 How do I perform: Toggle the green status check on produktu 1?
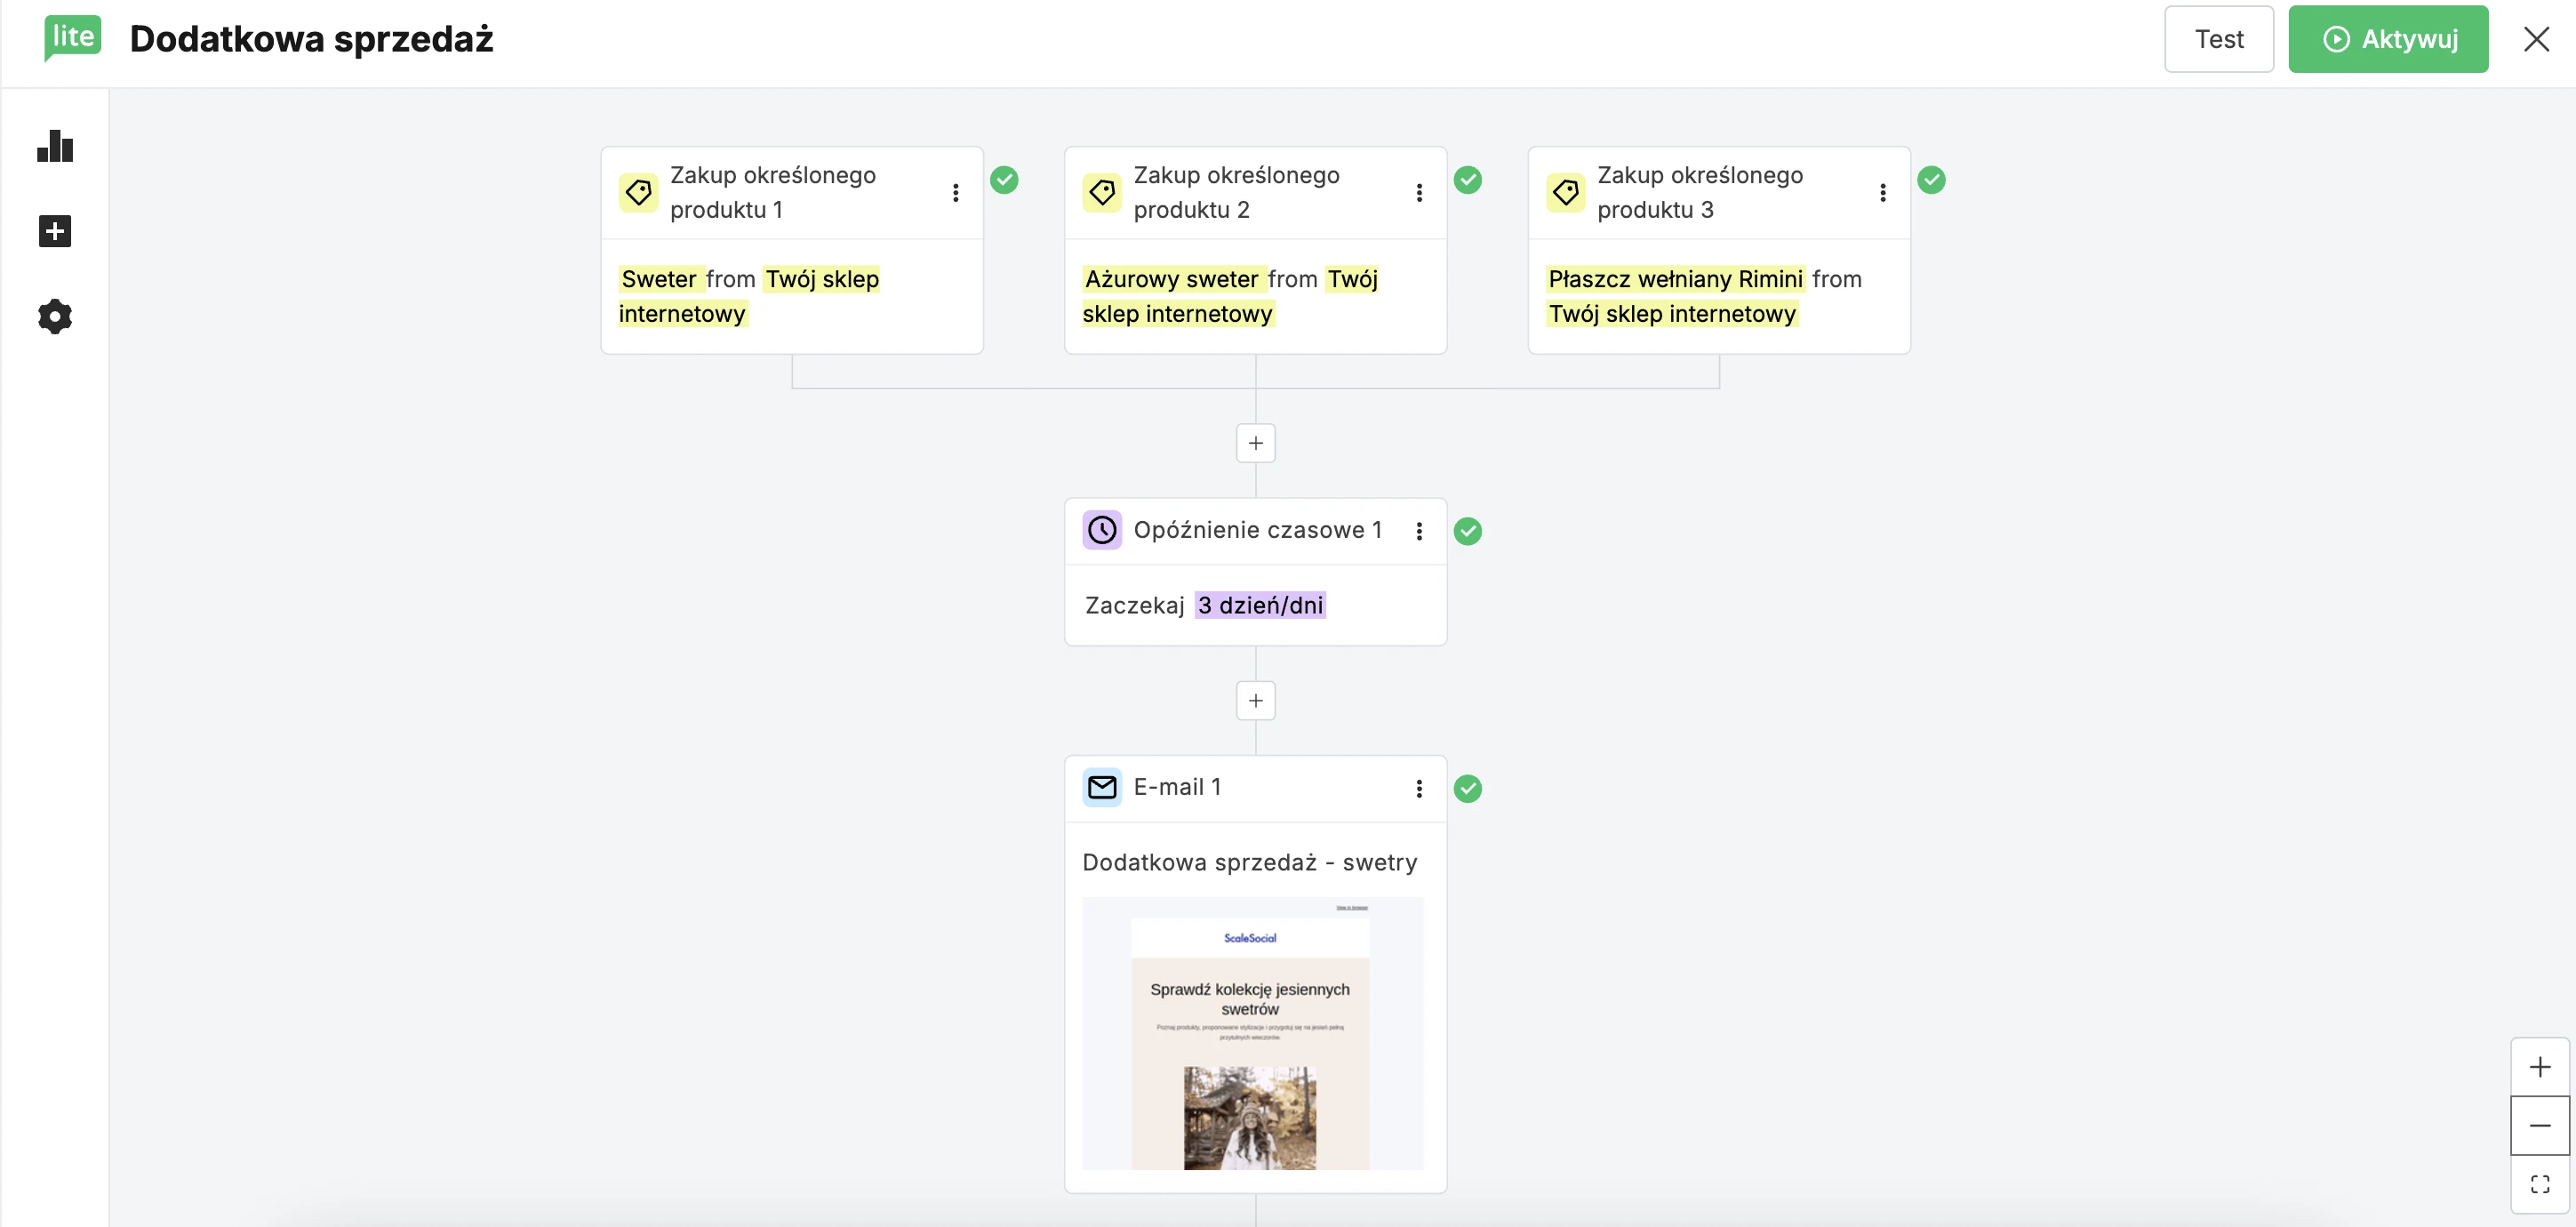1006,179
